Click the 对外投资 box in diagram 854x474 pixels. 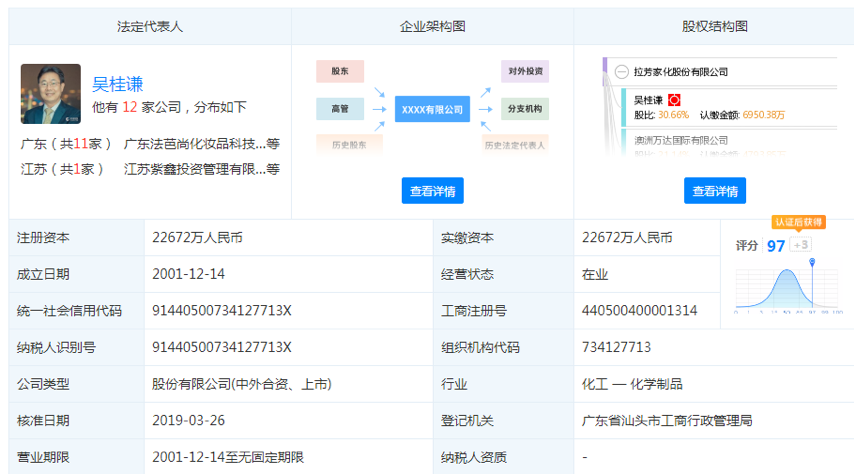525,71
